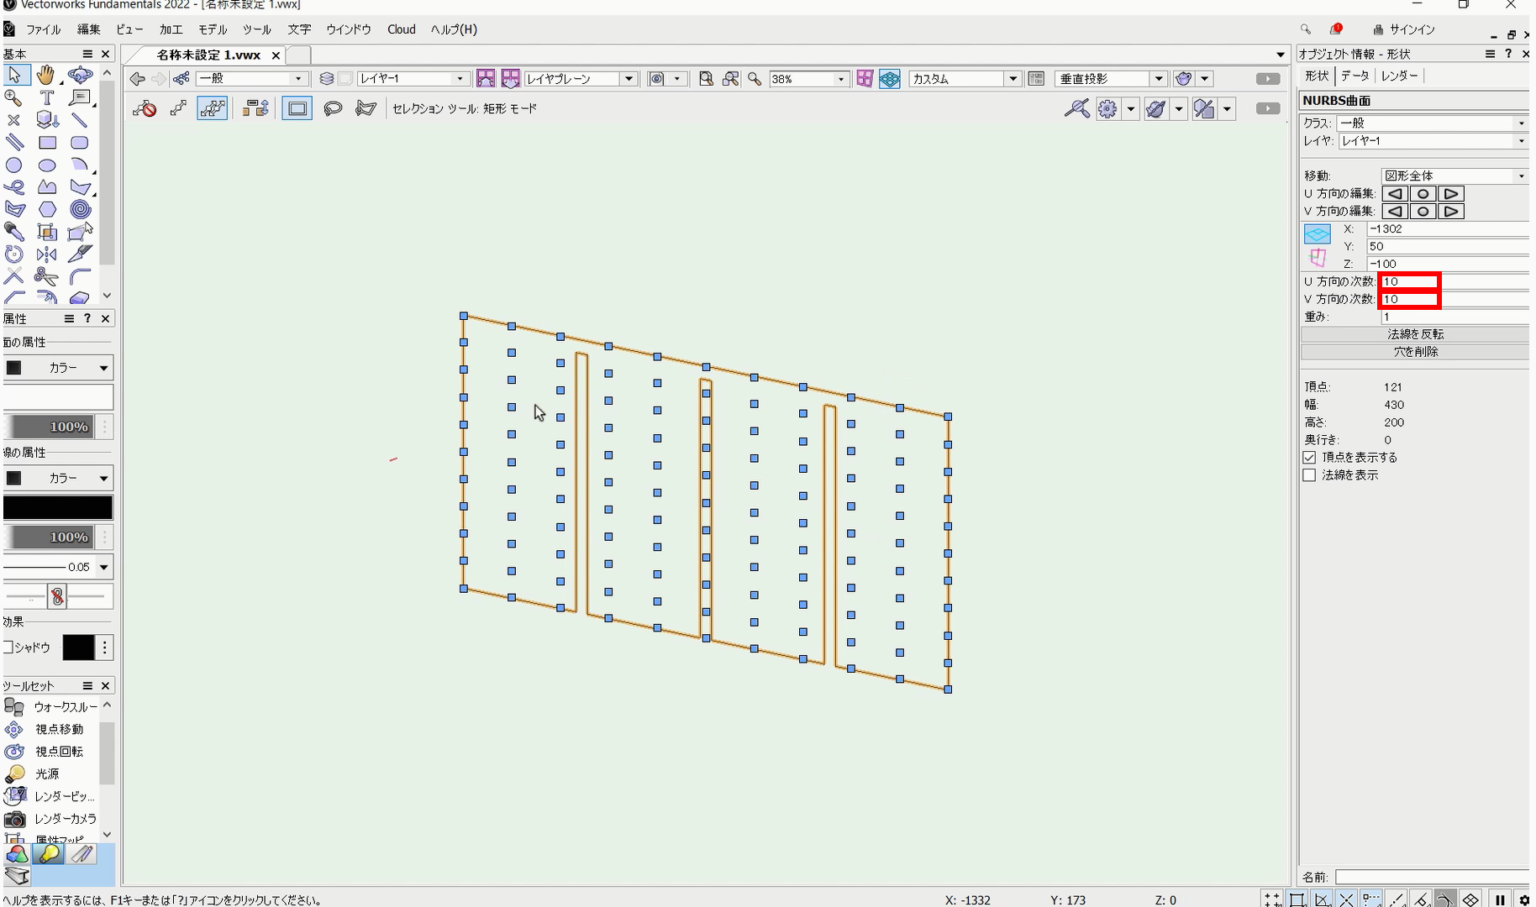Select the Pan (hand) tool
Screen dimensions: 1536x907
click(46, 75)
